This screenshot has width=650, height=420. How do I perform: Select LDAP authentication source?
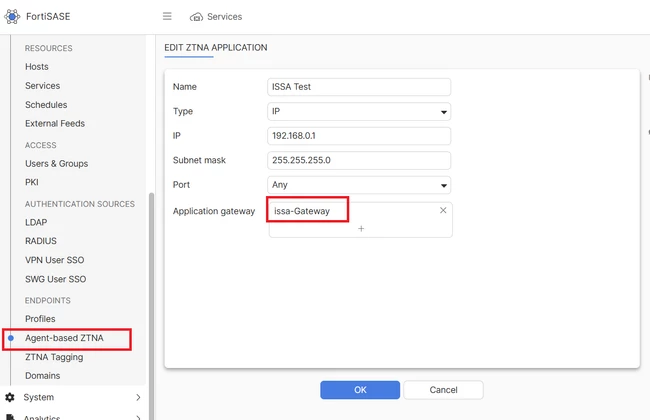36,222
